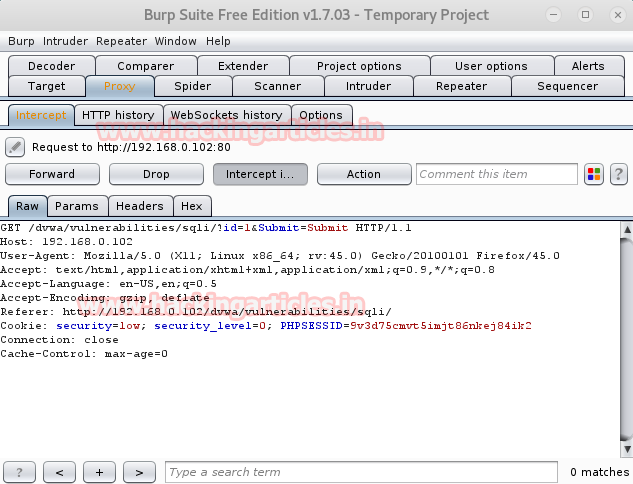This screenshot has height=484, width=633.
Task: Click the GET request line
Action: pos(206,228)
